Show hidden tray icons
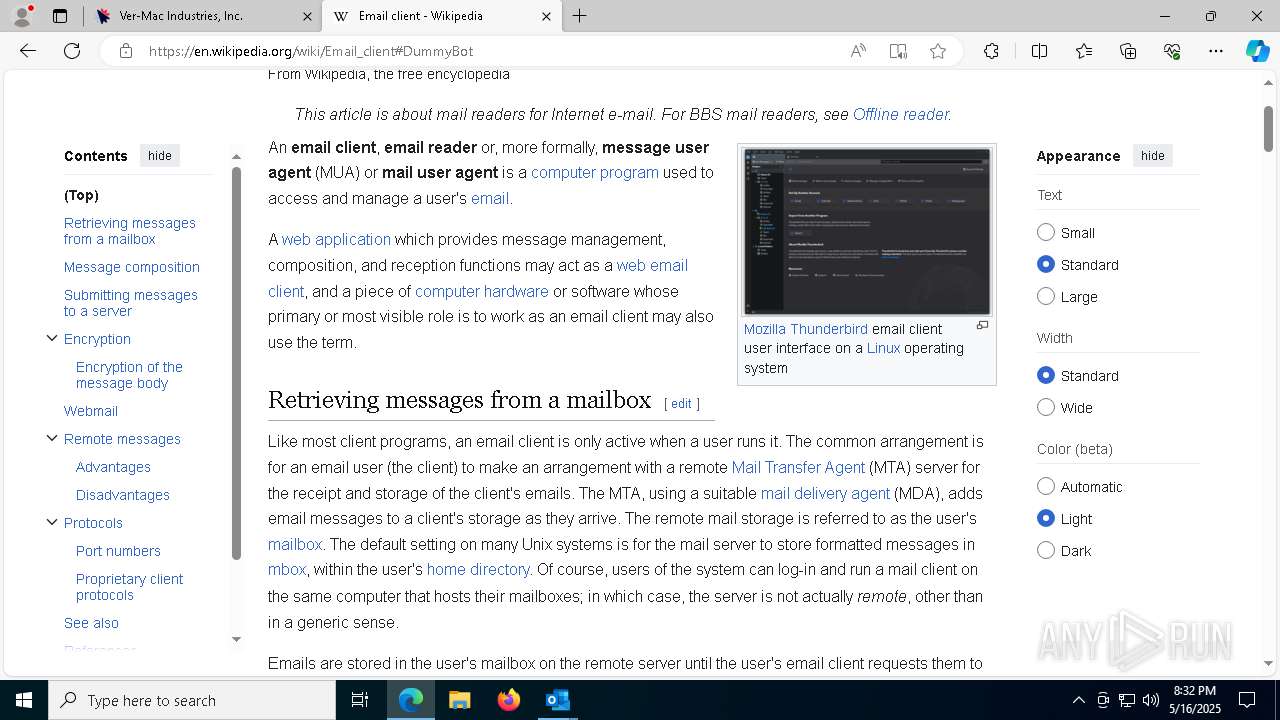The width and height of the screenshot is (1280, 720). click(1078, 700)
